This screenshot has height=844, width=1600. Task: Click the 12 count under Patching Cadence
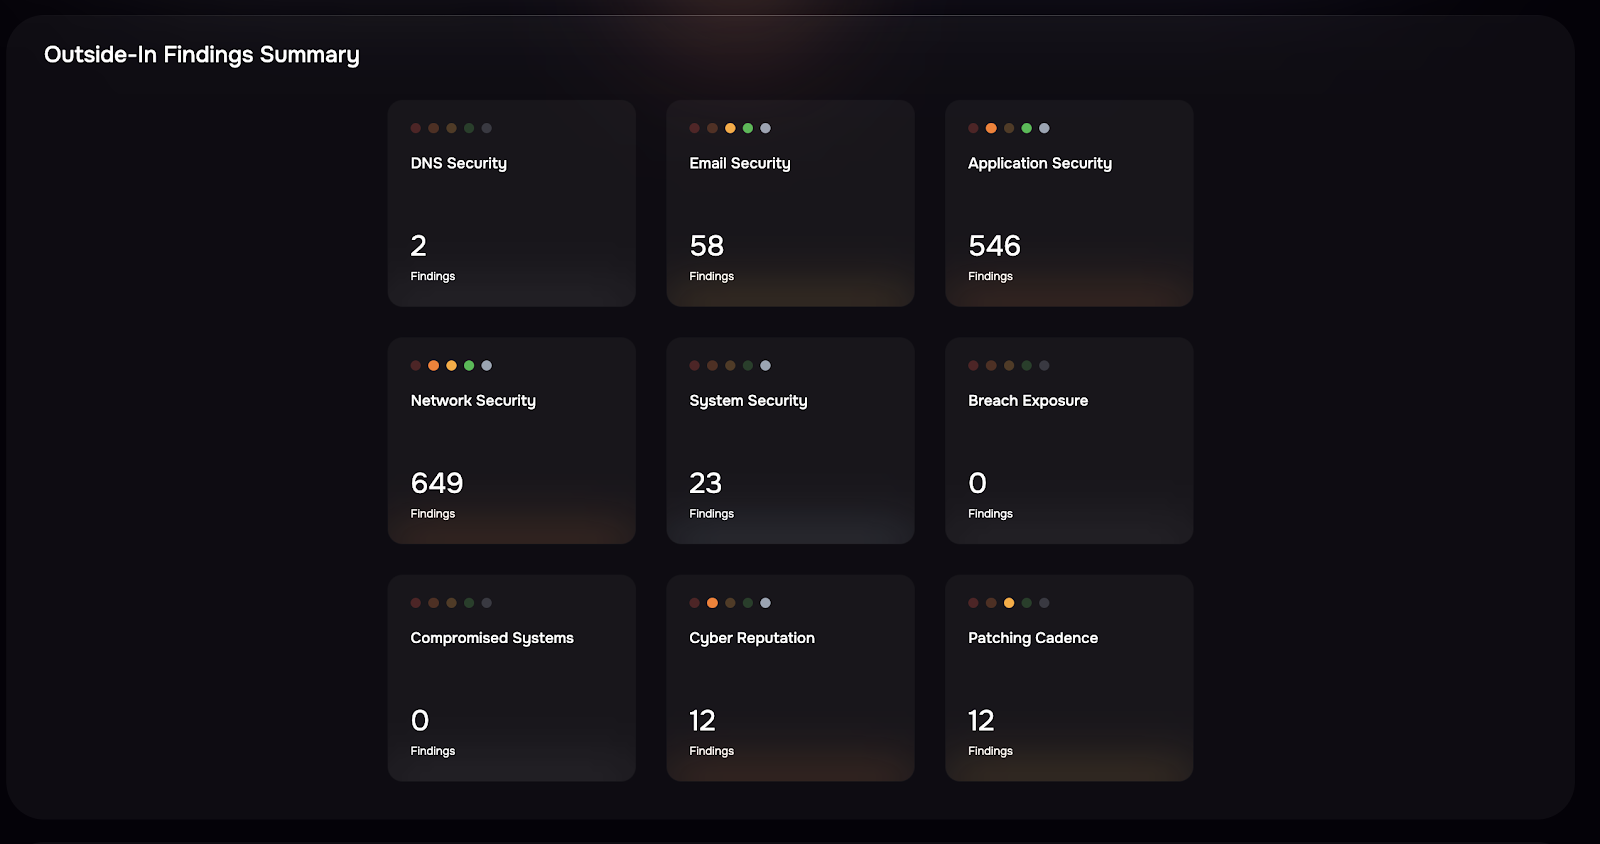click(x=981, y=721)
